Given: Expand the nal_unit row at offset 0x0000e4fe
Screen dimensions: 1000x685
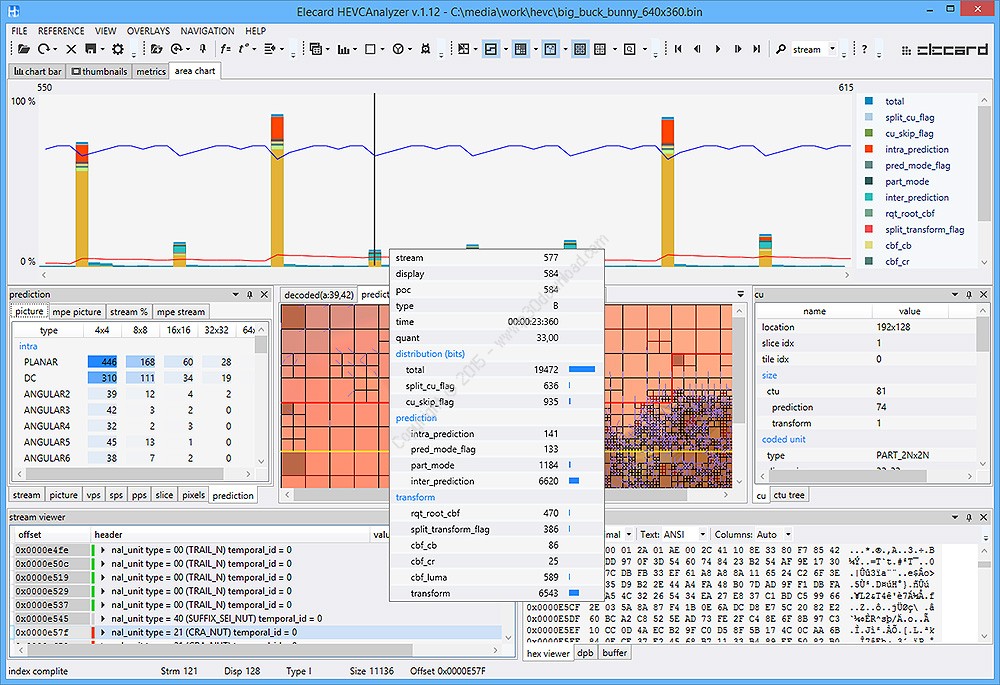Looking at the screenshot, I should [x=103, y=550].
